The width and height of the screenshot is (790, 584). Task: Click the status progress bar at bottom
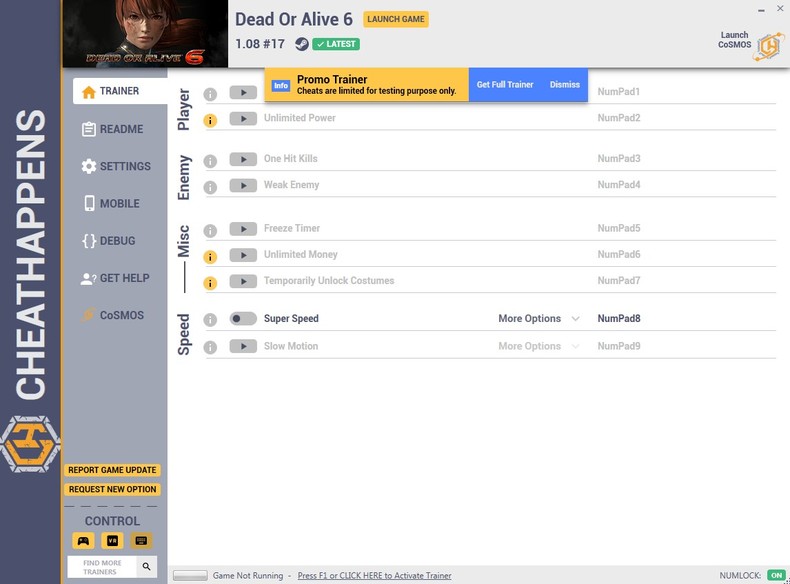tap(190, 575)
